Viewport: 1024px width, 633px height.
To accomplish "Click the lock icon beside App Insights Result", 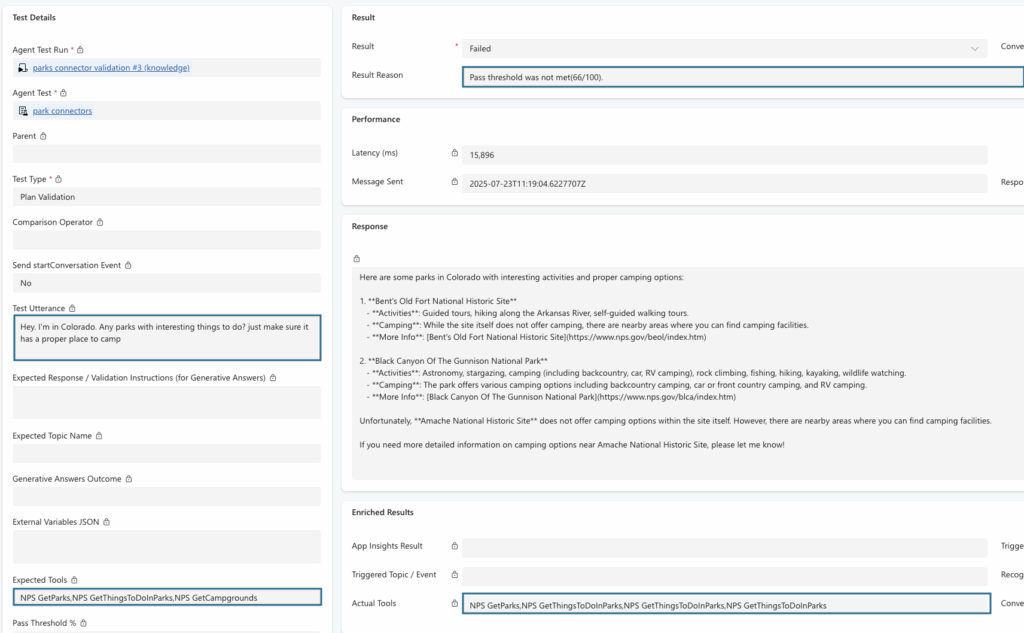I will [x=455, y=547].
